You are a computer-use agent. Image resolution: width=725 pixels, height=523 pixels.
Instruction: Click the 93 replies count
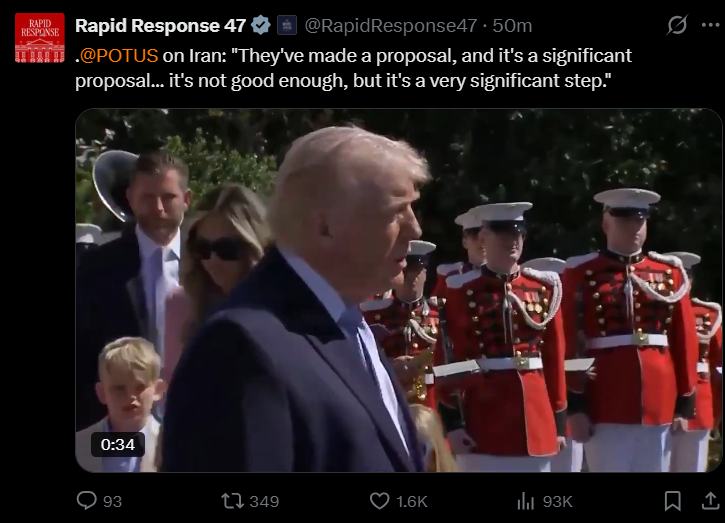coord(112,502)
